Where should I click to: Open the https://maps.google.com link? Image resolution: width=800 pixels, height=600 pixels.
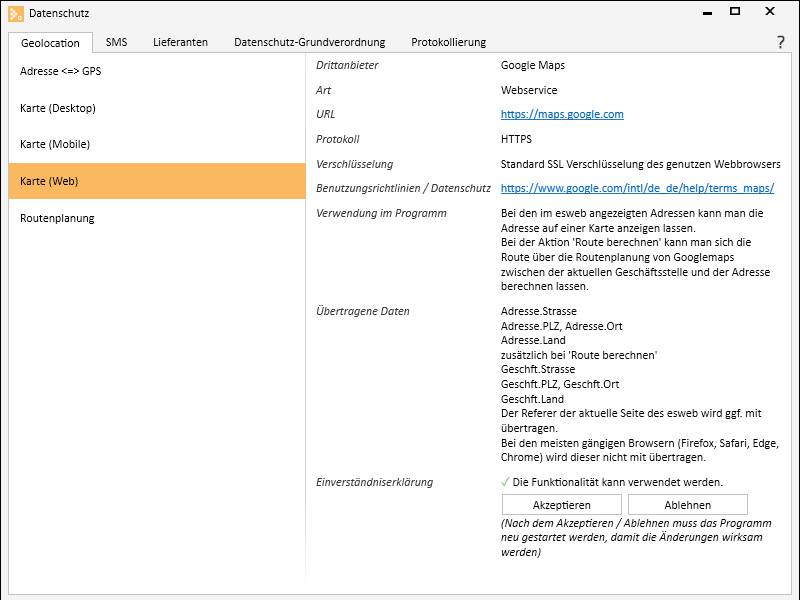[562, 114]
